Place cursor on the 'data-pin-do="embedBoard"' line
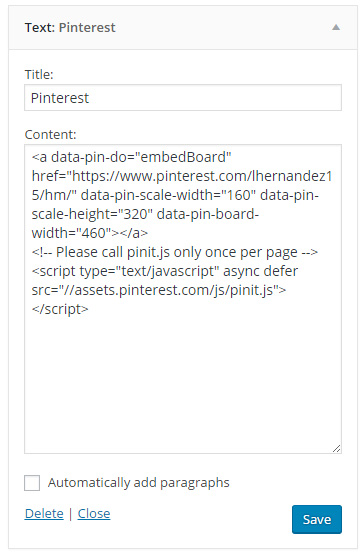The image size is (364, 557). tap(131, 157)
